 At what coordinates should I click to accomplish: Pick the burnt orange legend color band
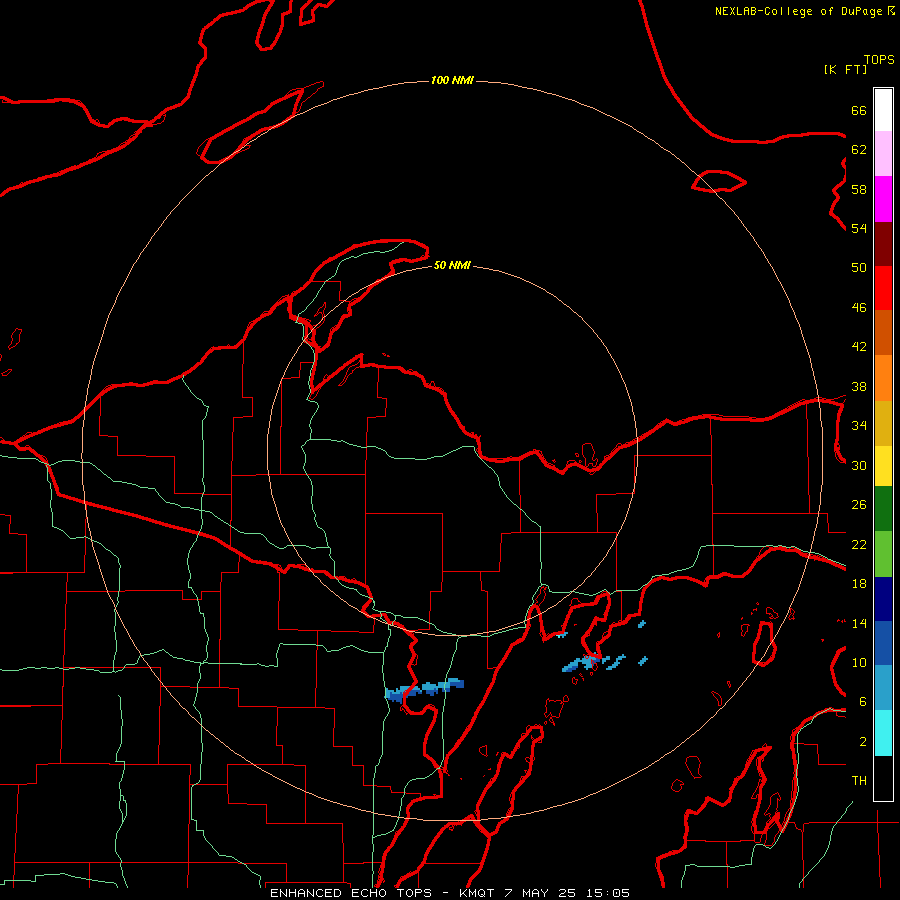pos(883,333)
